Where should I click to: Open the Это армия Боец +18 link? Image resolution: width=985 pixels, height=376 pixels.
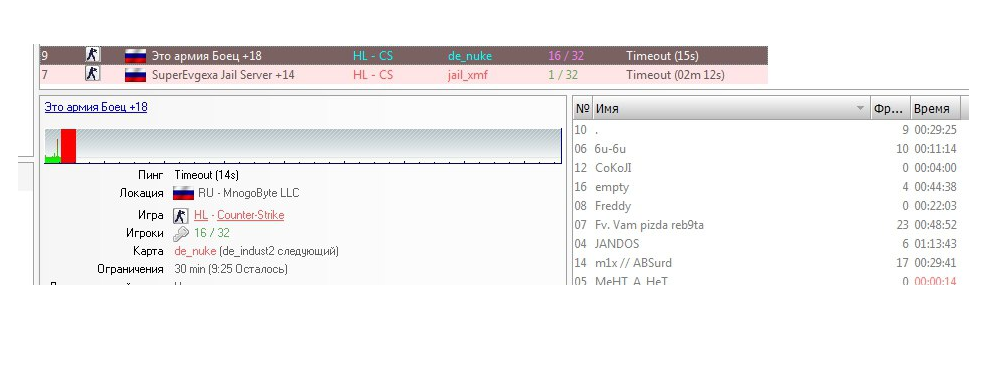click(x=96, y=107)
